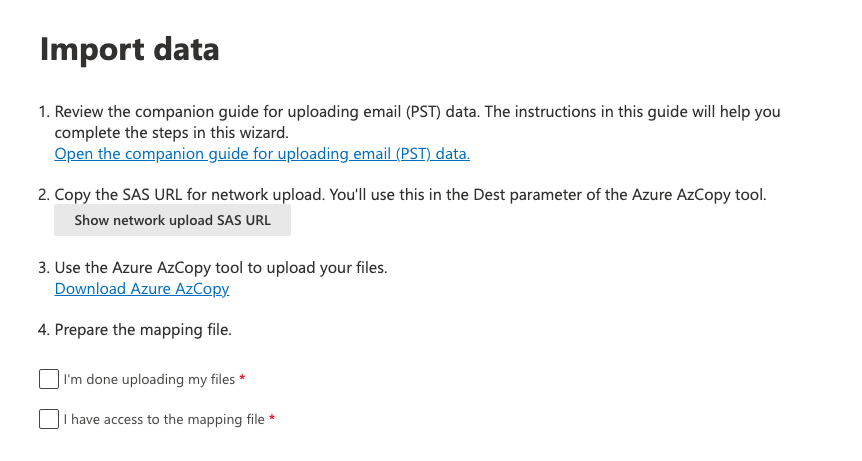Click the step number 4 list marker
This screenshot has width=862, height=461.
click(43, 329)
